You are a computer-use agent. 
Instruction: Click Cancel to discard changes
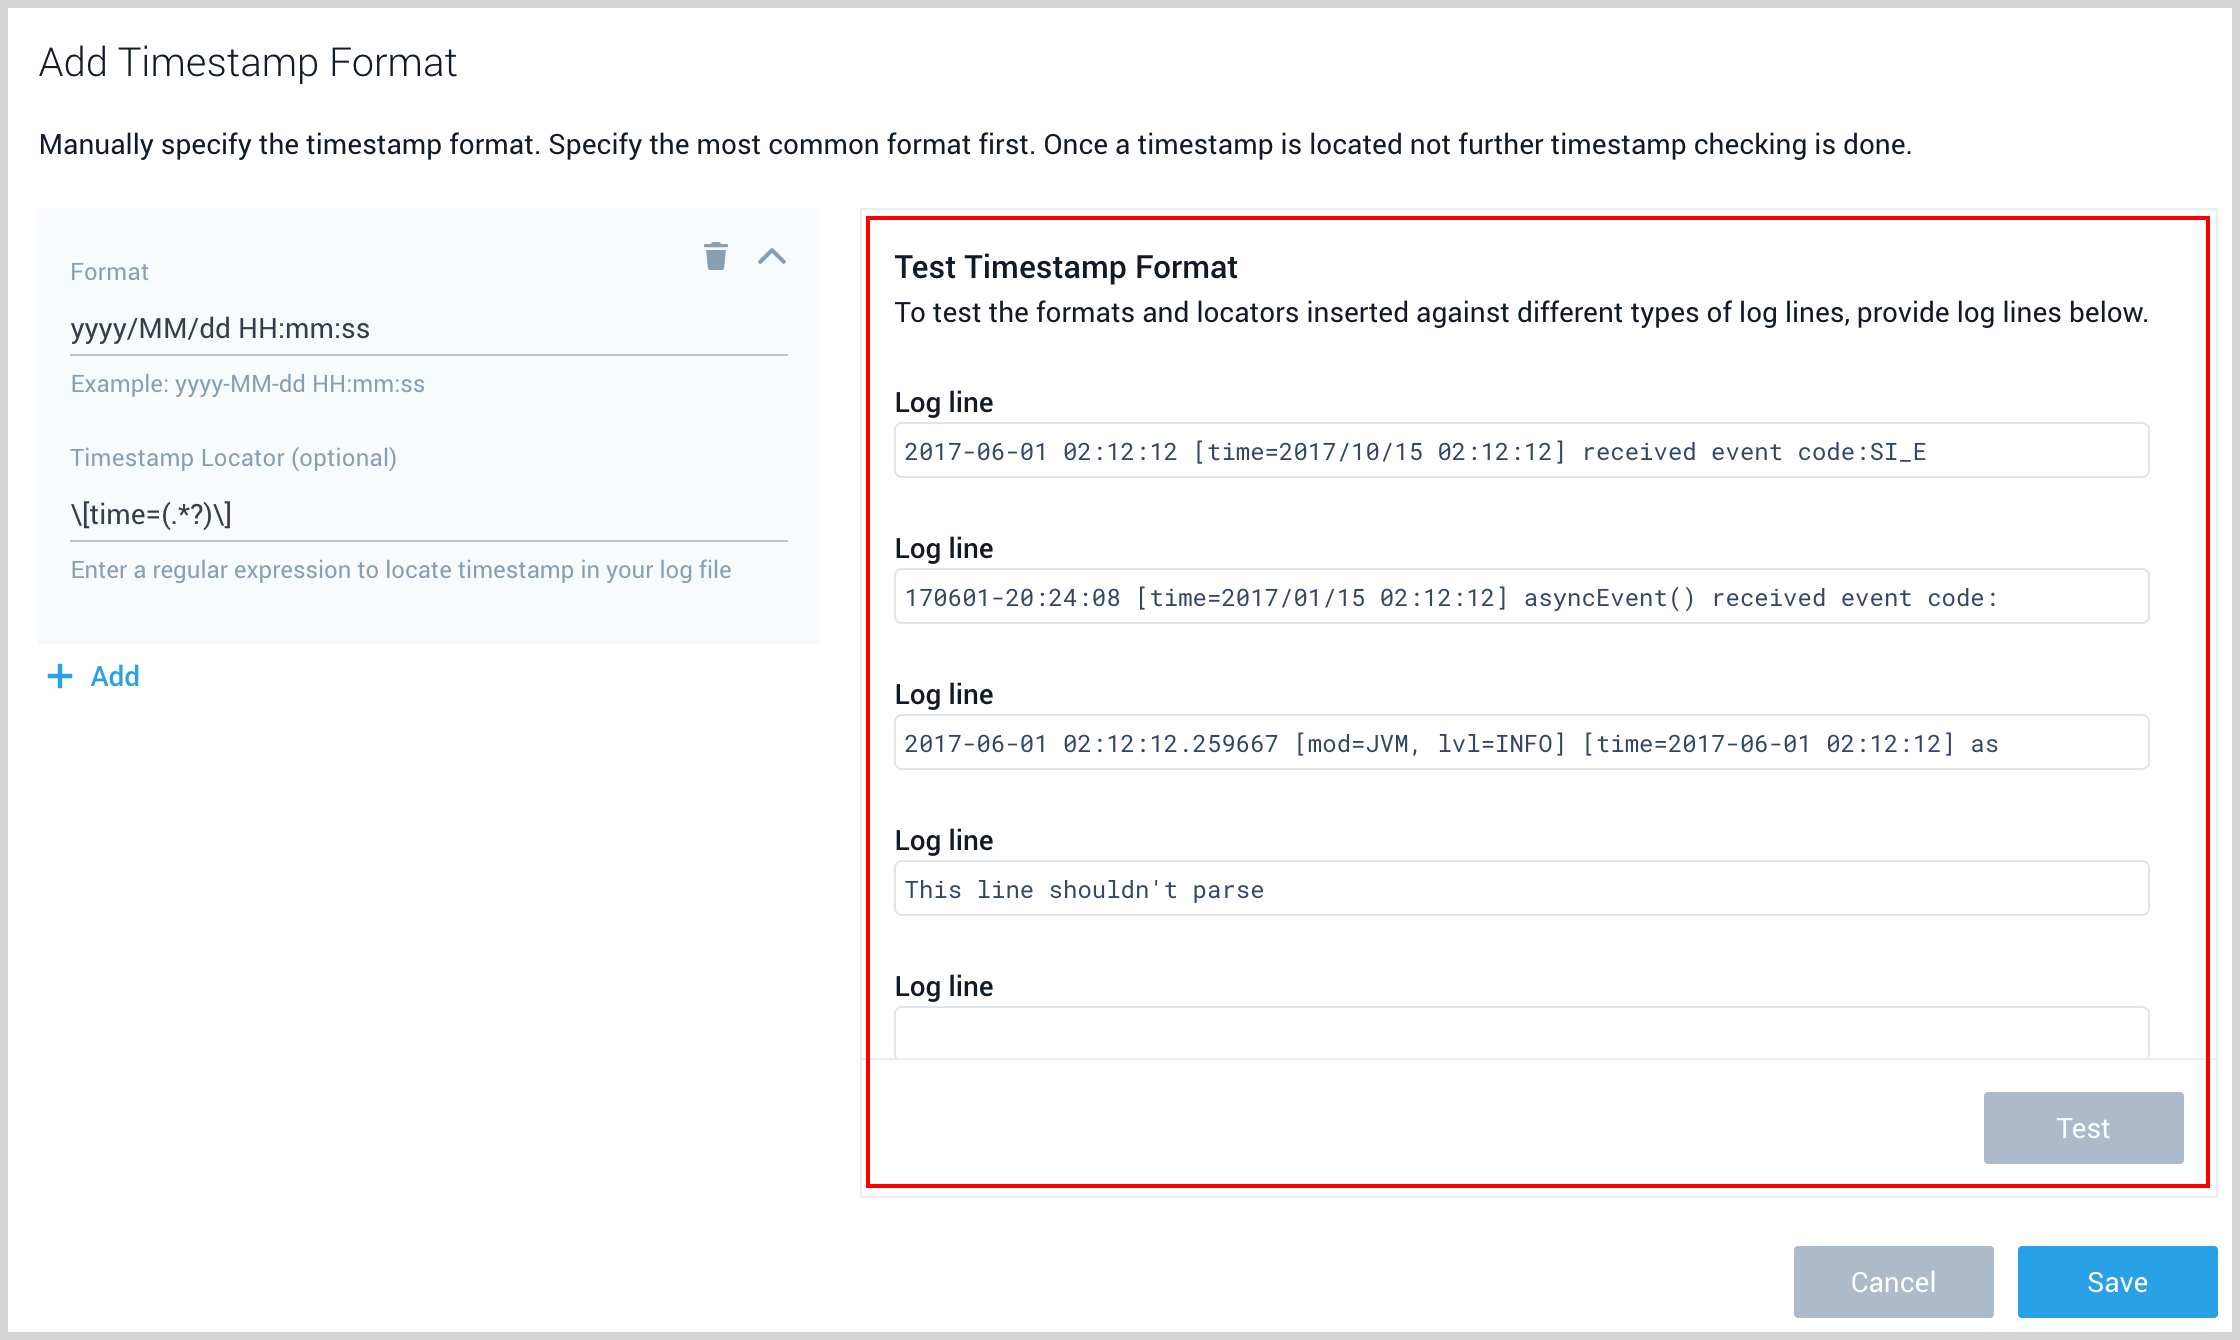(1893, 1281)
